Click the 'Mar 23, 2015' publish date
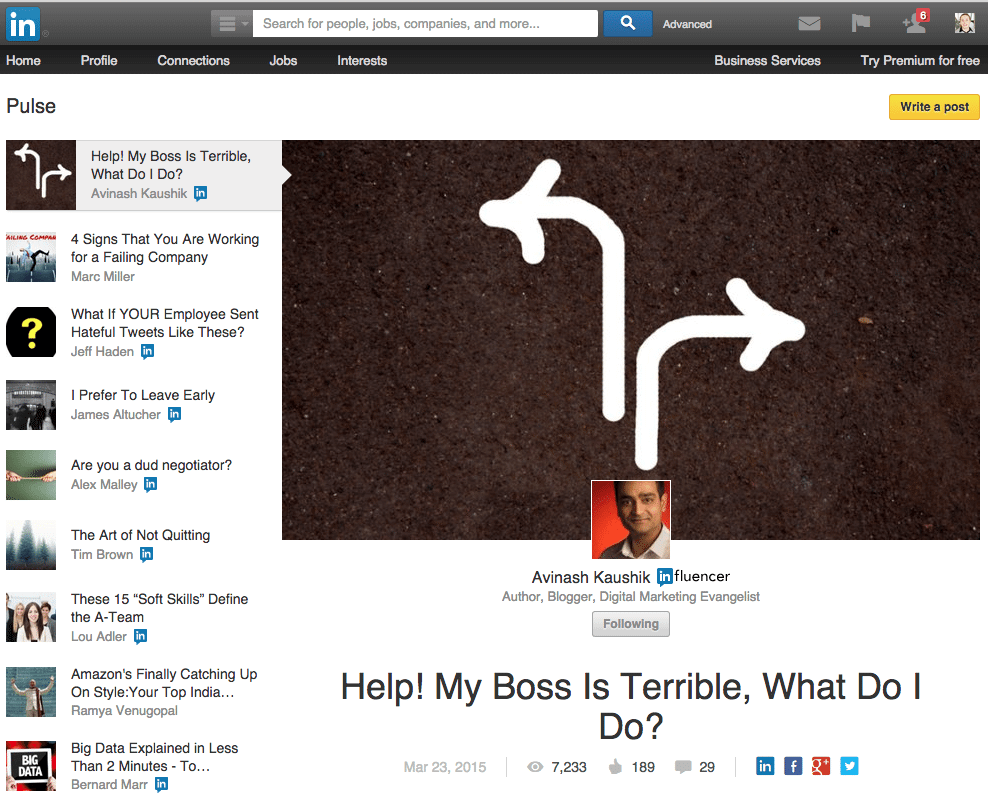The width and height of the screenshot is (988, 801). [445, 767]
